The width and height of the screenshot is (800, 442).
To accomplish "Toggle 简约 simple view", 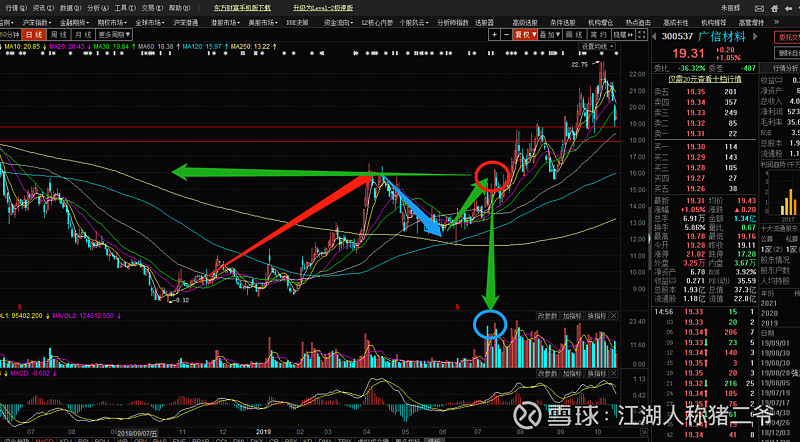I will (598, 35).
